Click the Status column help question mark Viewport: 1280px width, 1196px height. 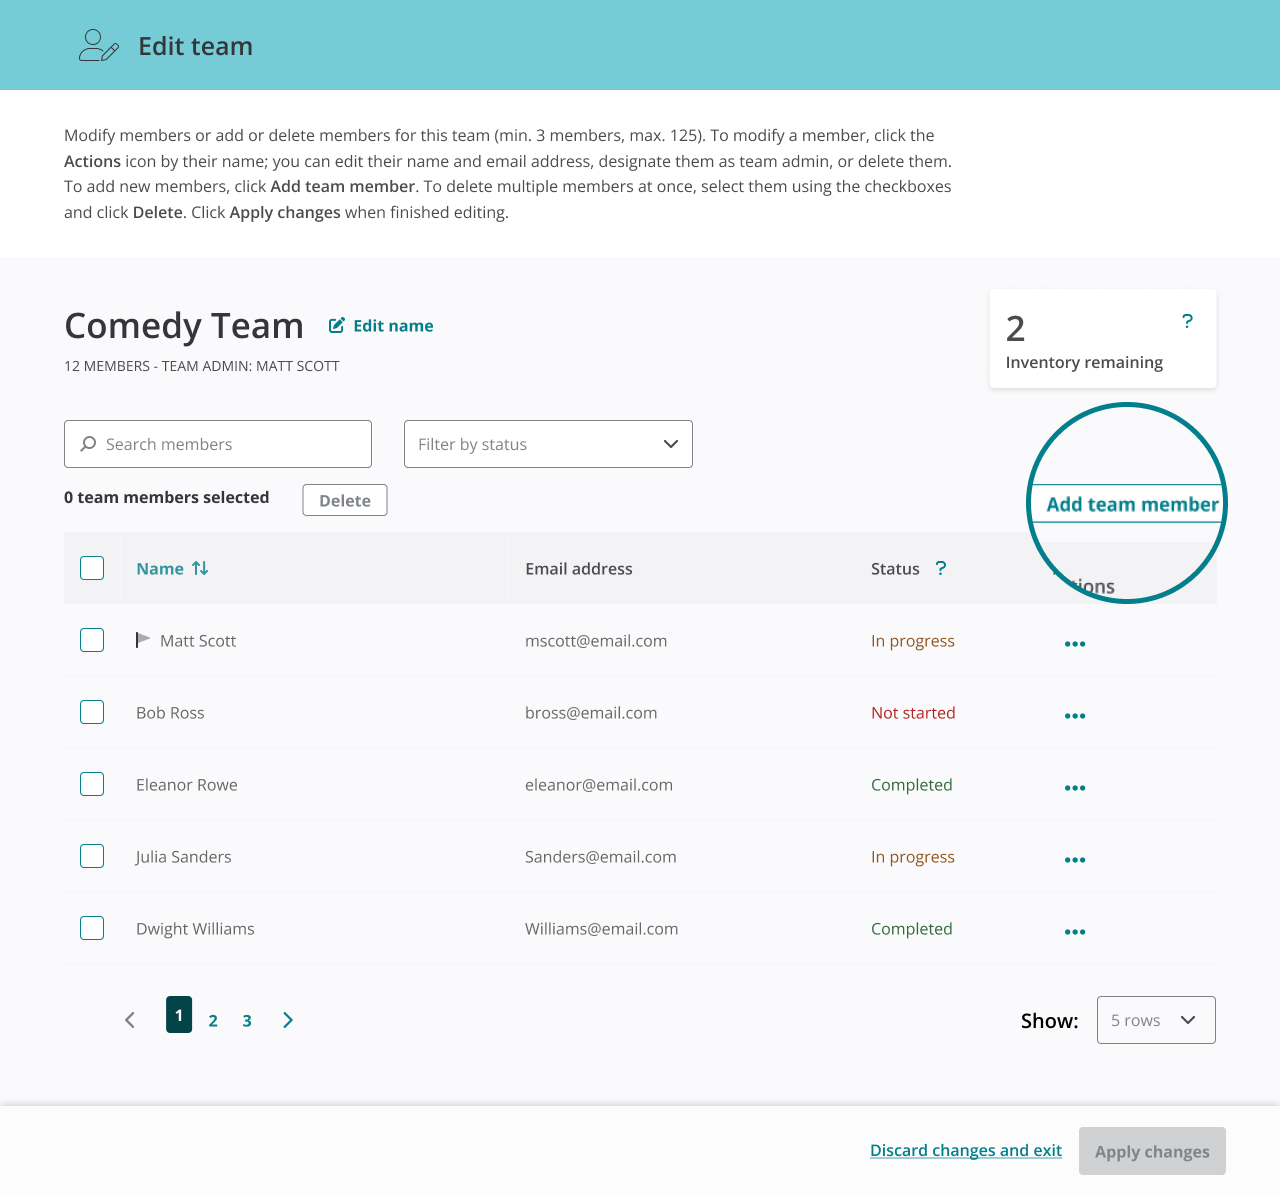click(x=941, y=568)
